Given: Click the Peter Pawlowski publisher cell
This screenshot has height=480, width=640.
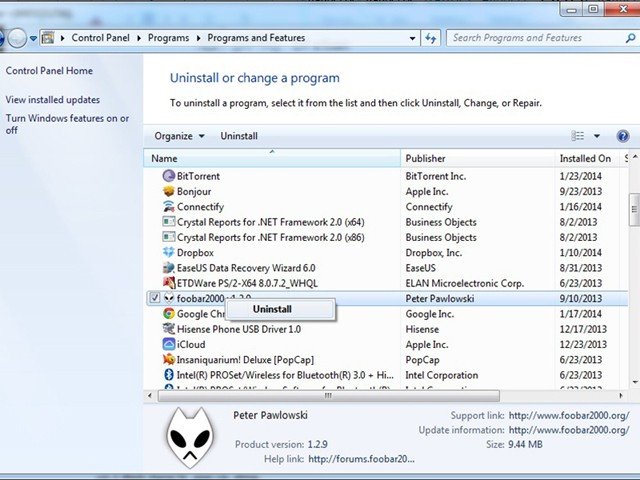Looking at the screenshot, I should tap(440, 298).
